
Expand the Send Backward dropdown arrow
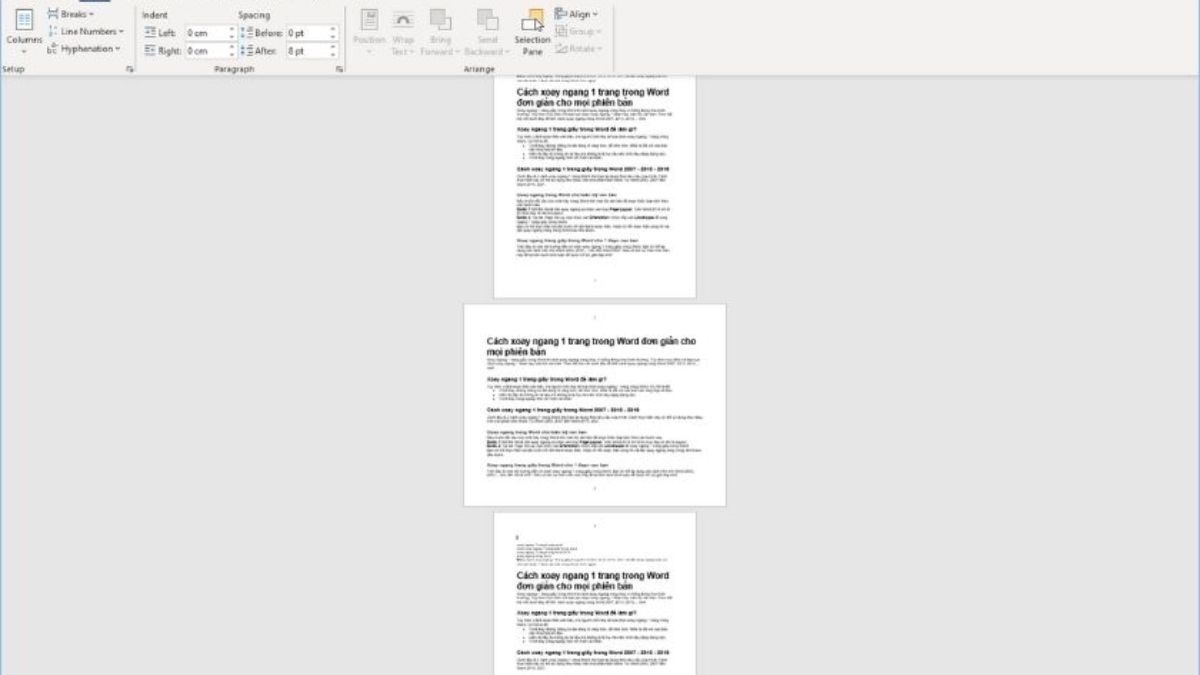(506, 51)
